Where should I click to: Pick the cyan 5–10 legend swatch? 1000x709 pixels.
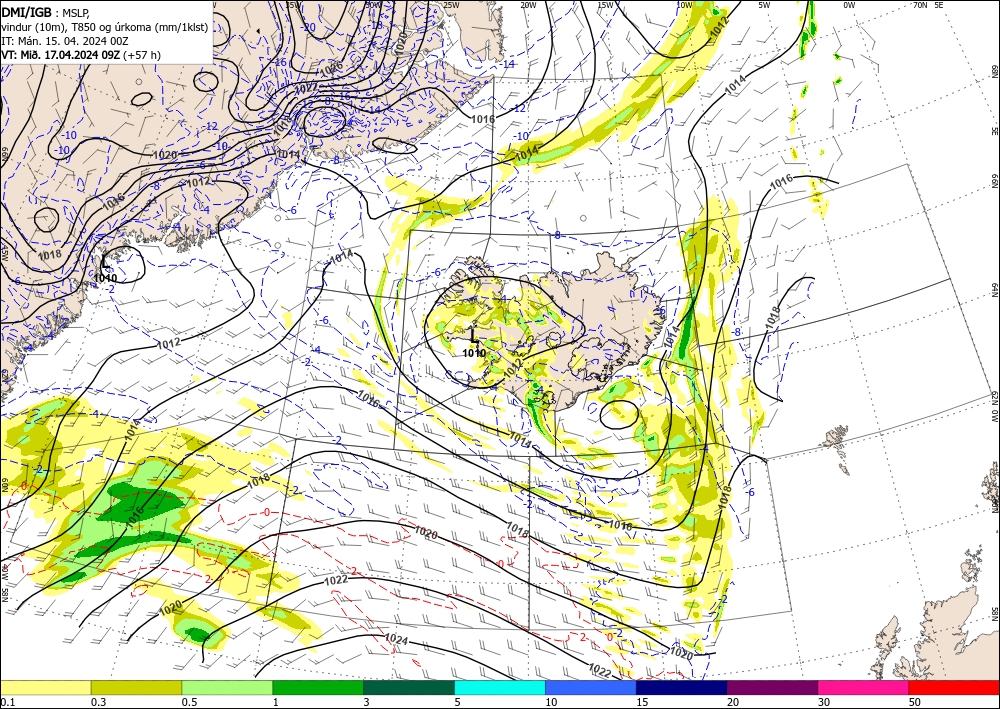coord(500,687)
